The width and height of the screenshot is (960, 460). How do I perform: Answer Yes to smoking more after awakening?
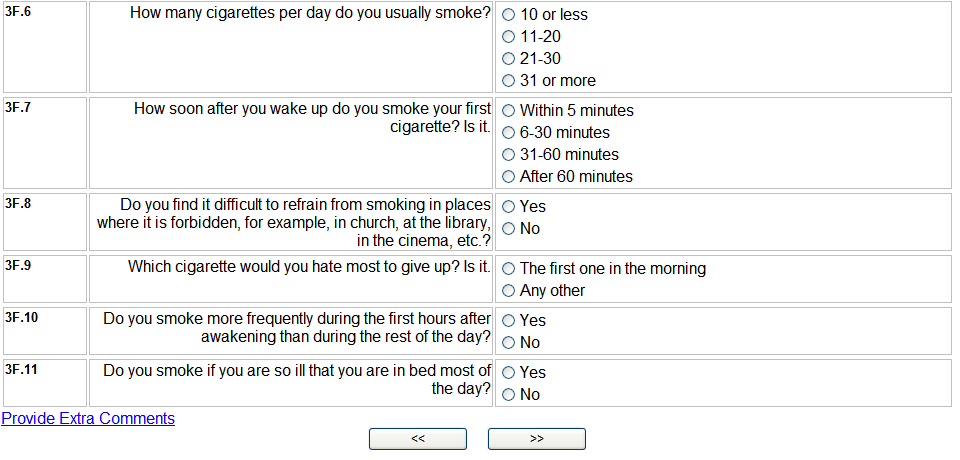point(508,321)
